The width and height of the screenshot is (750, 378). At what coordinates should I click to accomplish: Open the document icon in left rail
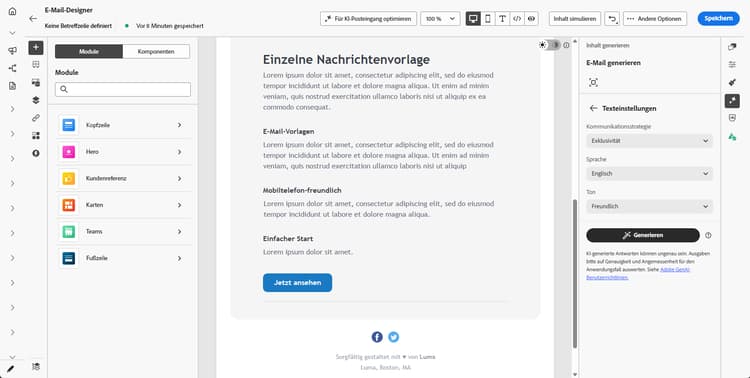12,86
